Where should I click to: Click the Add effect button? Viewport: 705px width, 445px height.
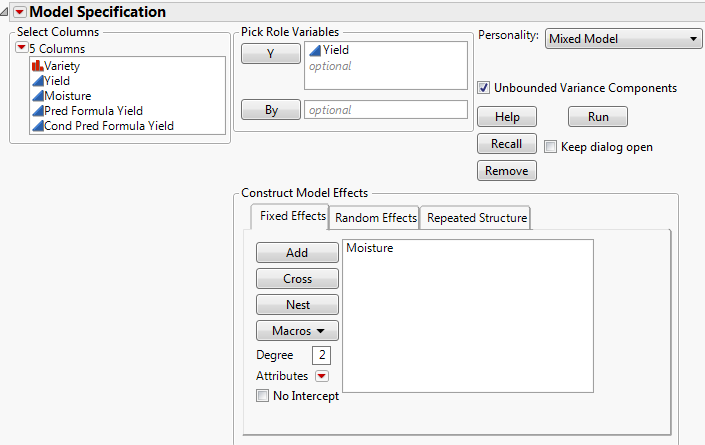[297, 253]
